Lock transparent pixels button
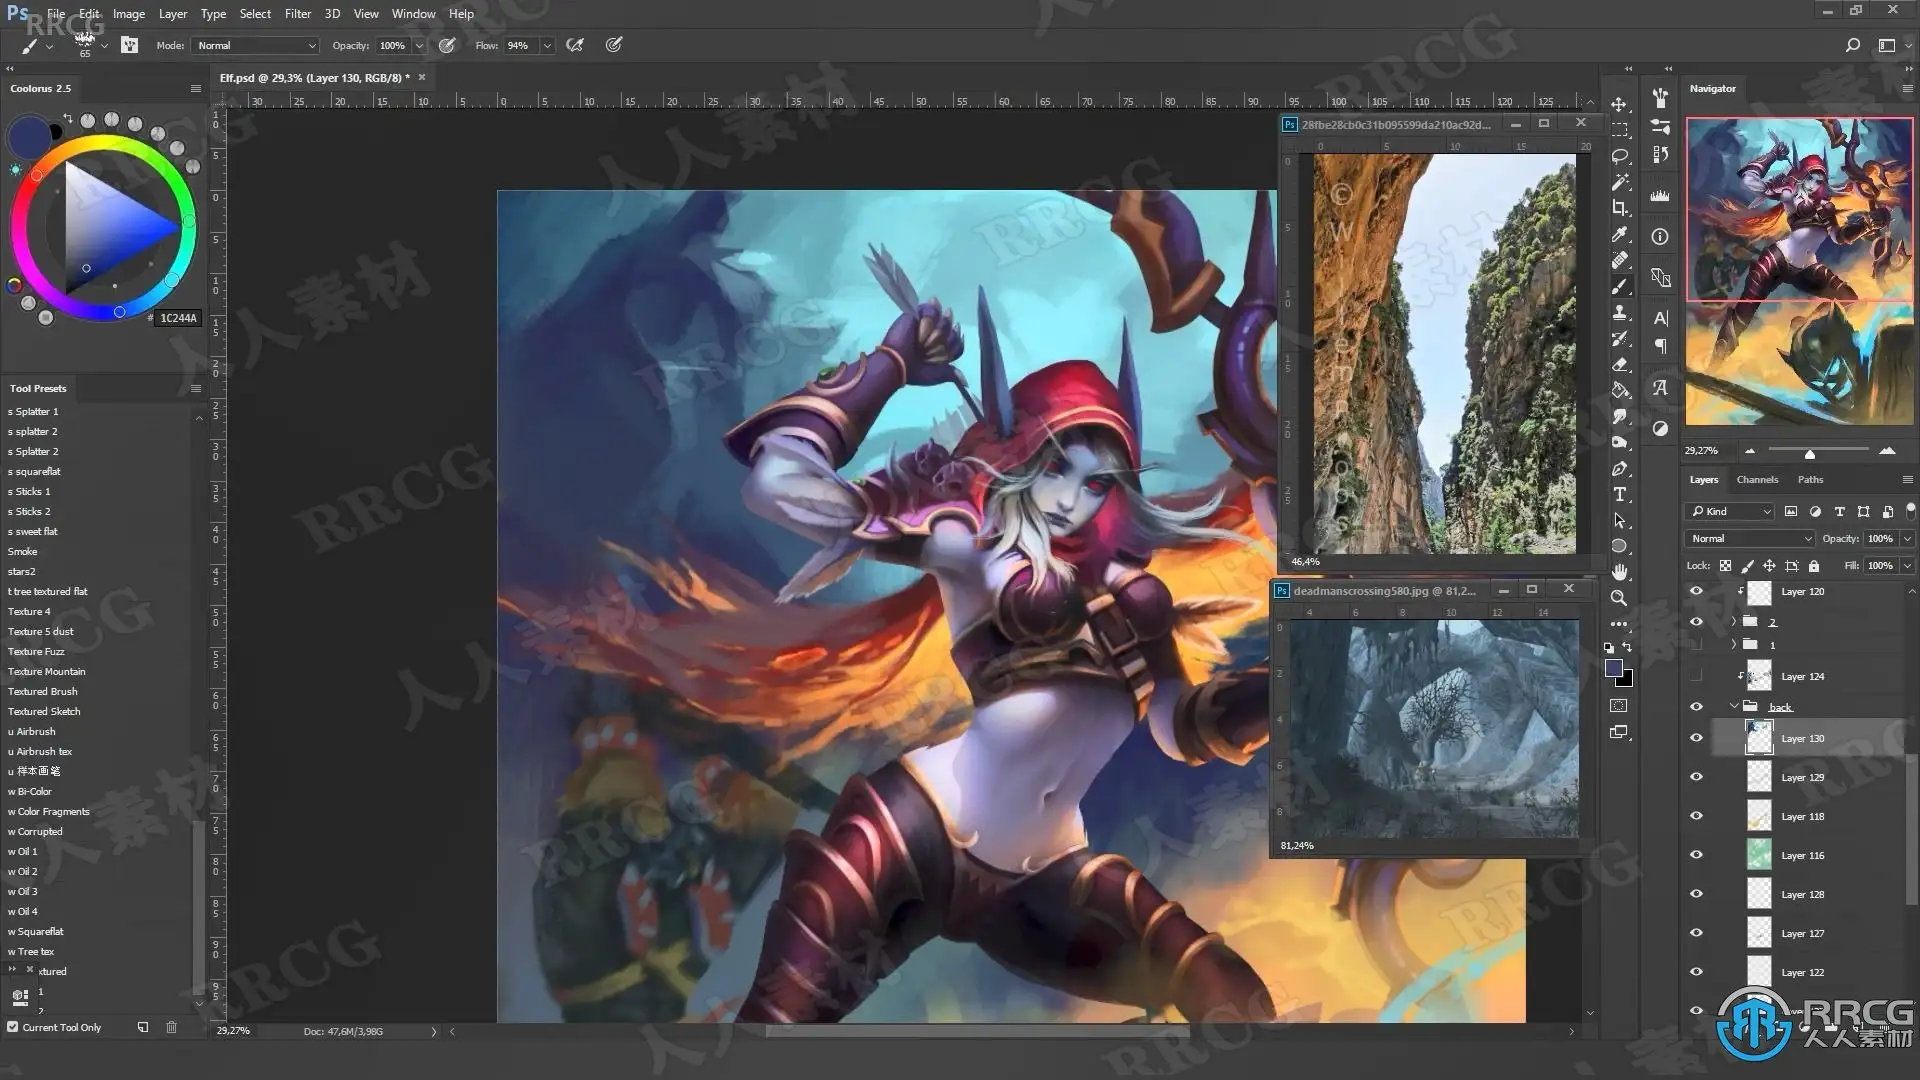 click(1725, 565)
